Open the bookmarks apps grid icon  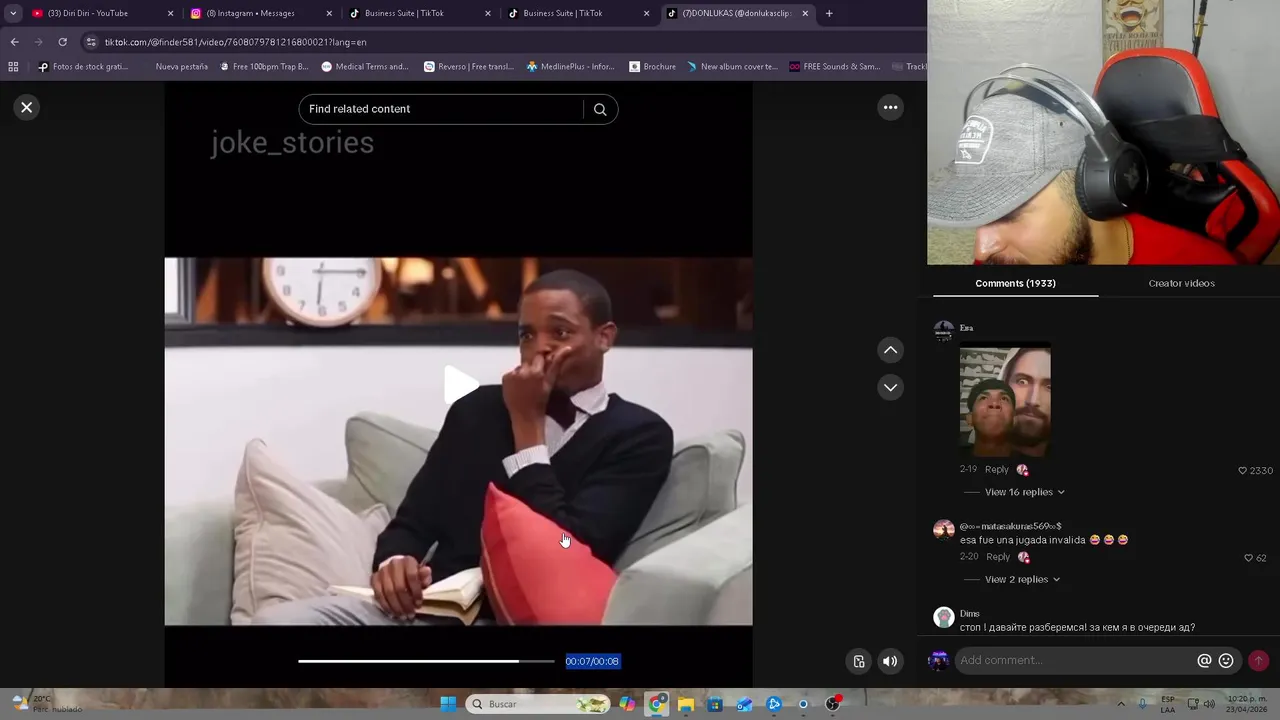[x=13, y=67]
